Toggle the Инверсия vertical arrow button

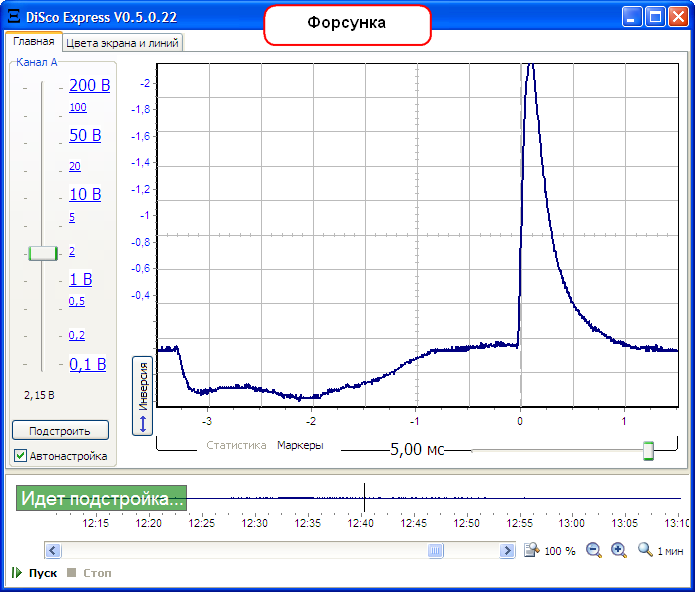[142, 396]
